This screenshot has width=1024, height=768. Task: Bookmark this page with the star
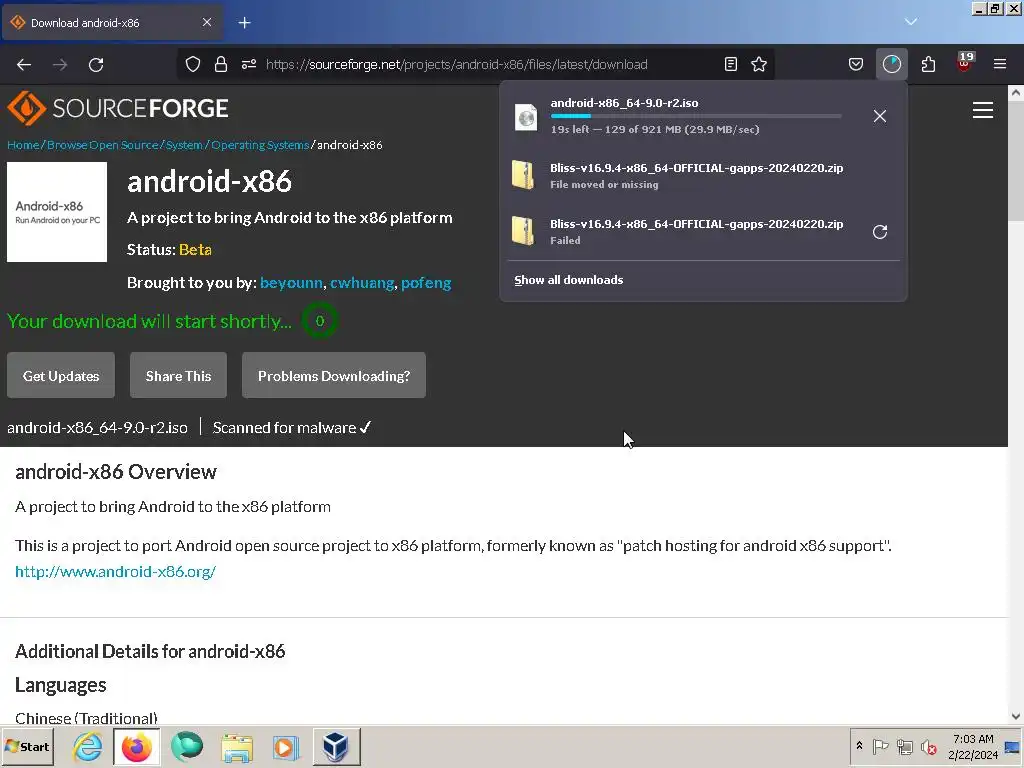pyautogui.click(x=759, y=64)
